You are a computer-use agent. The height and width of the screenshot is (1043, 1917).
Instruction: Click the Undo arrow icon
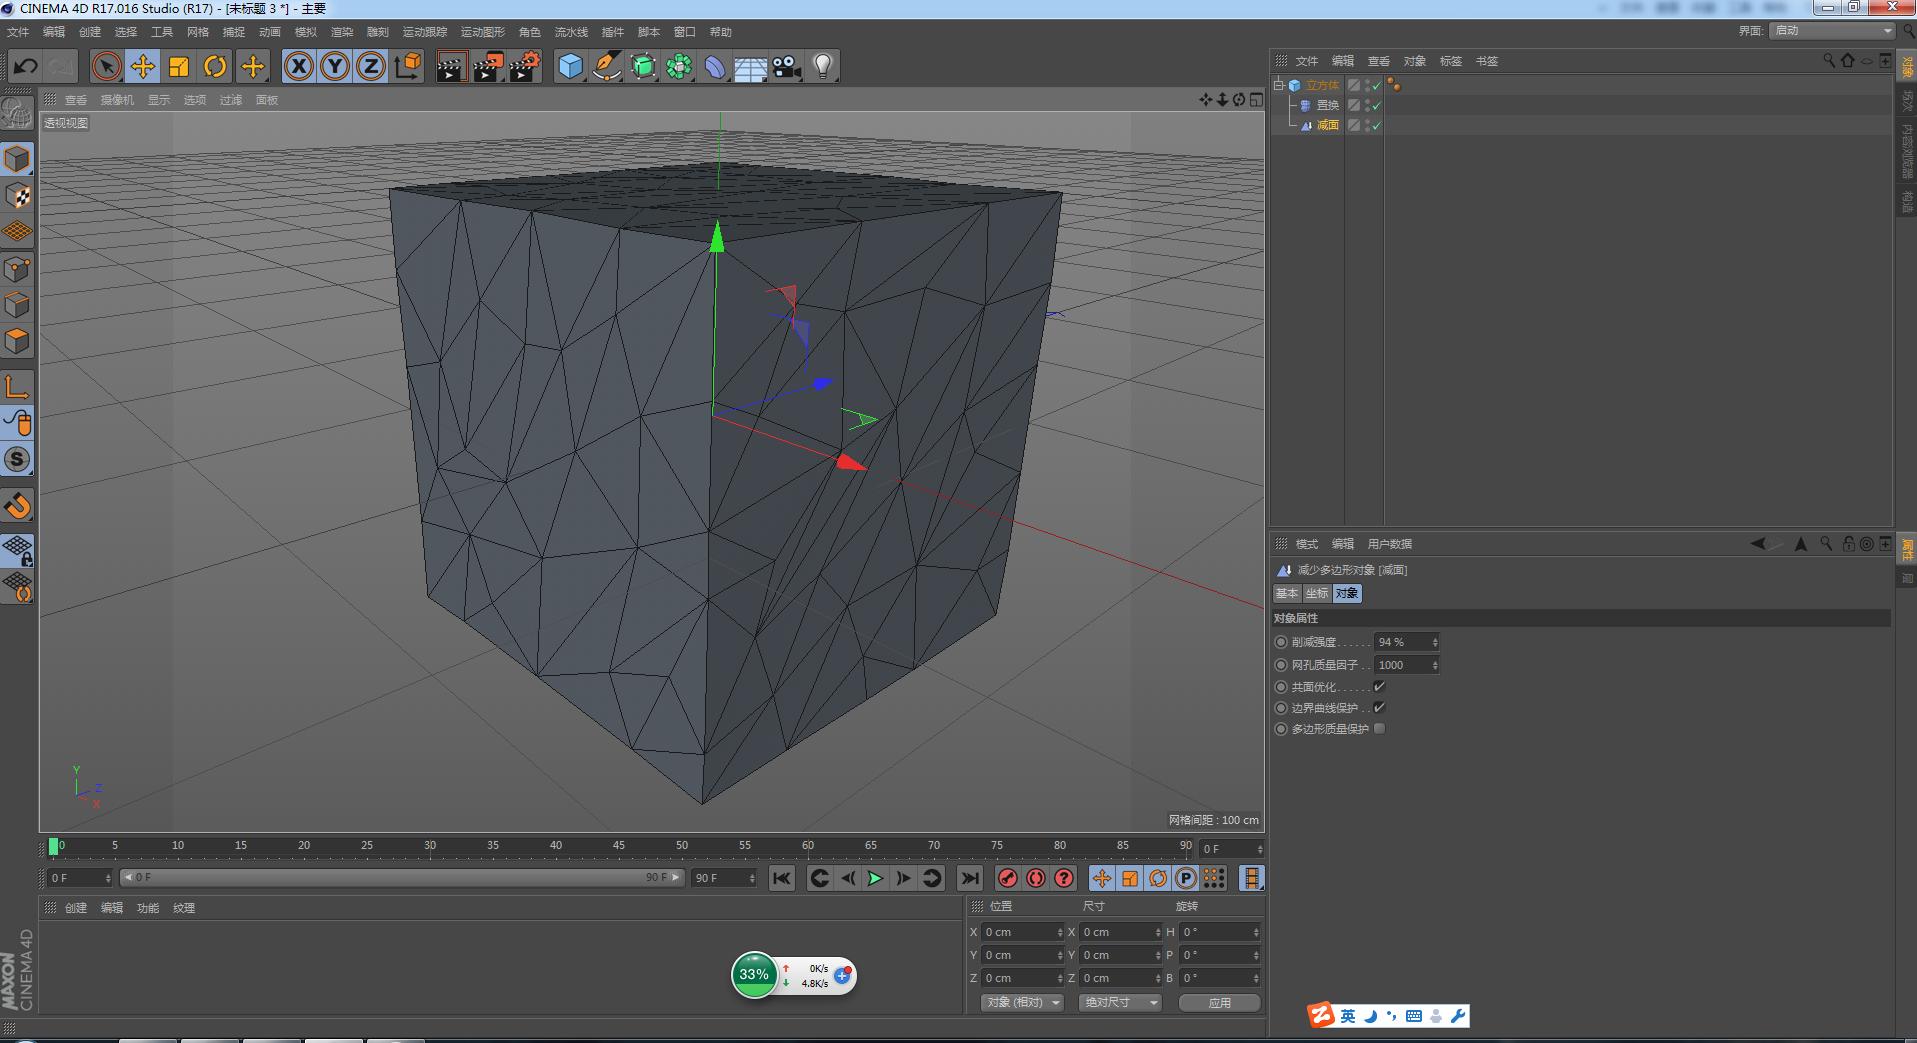click(25, 67)
